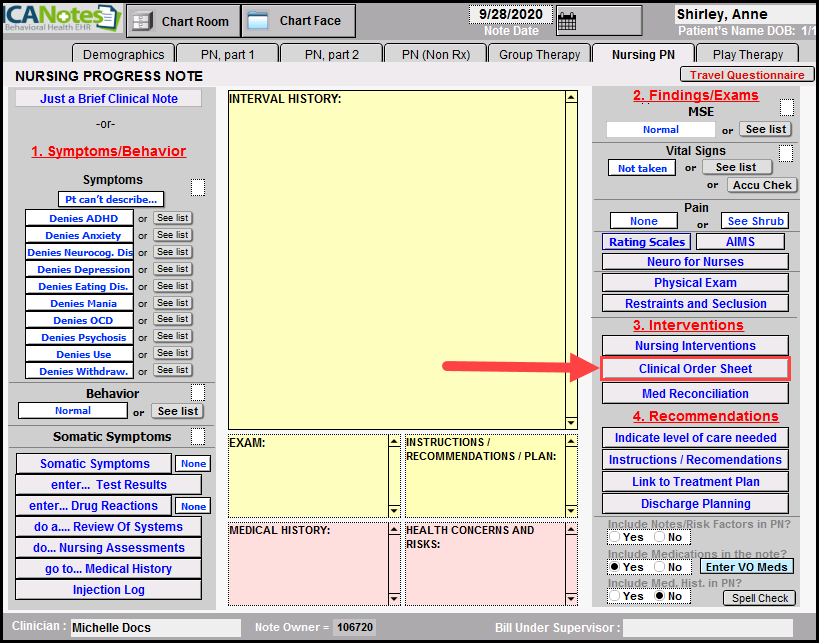The height and width of the screenshot is (643, 819).
Task: Tick the Behavior checkbox
Action: [198, 392]
